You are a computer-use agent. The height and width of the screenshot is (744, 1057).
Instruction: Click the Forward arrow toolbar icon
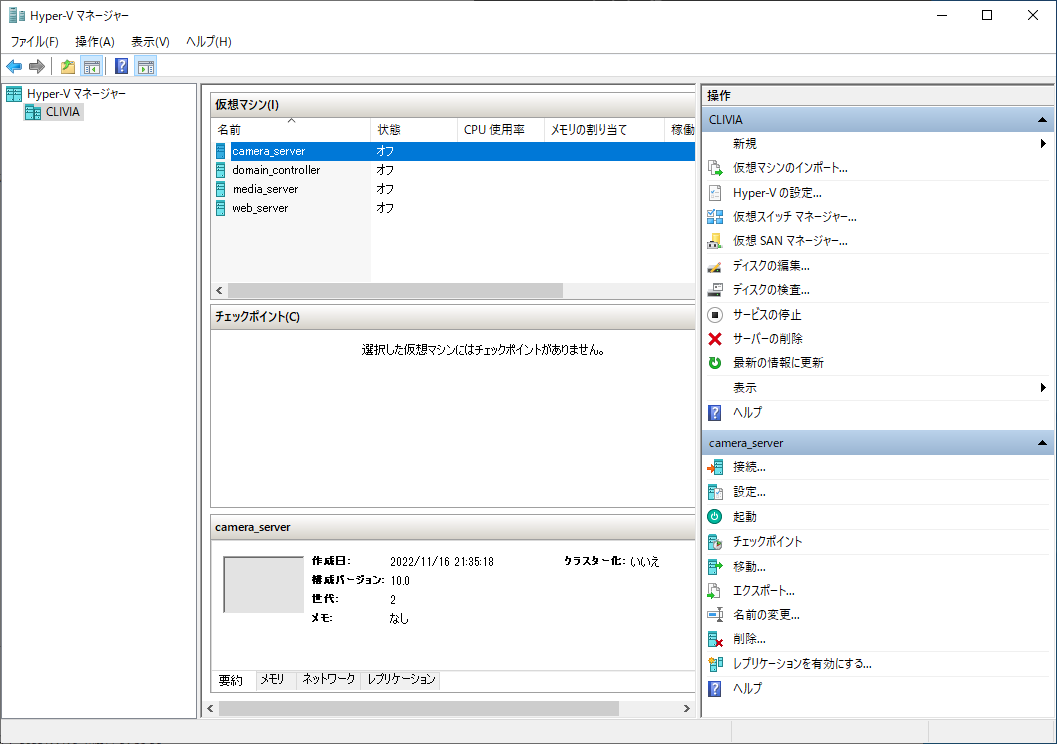[x=37, y=66]
